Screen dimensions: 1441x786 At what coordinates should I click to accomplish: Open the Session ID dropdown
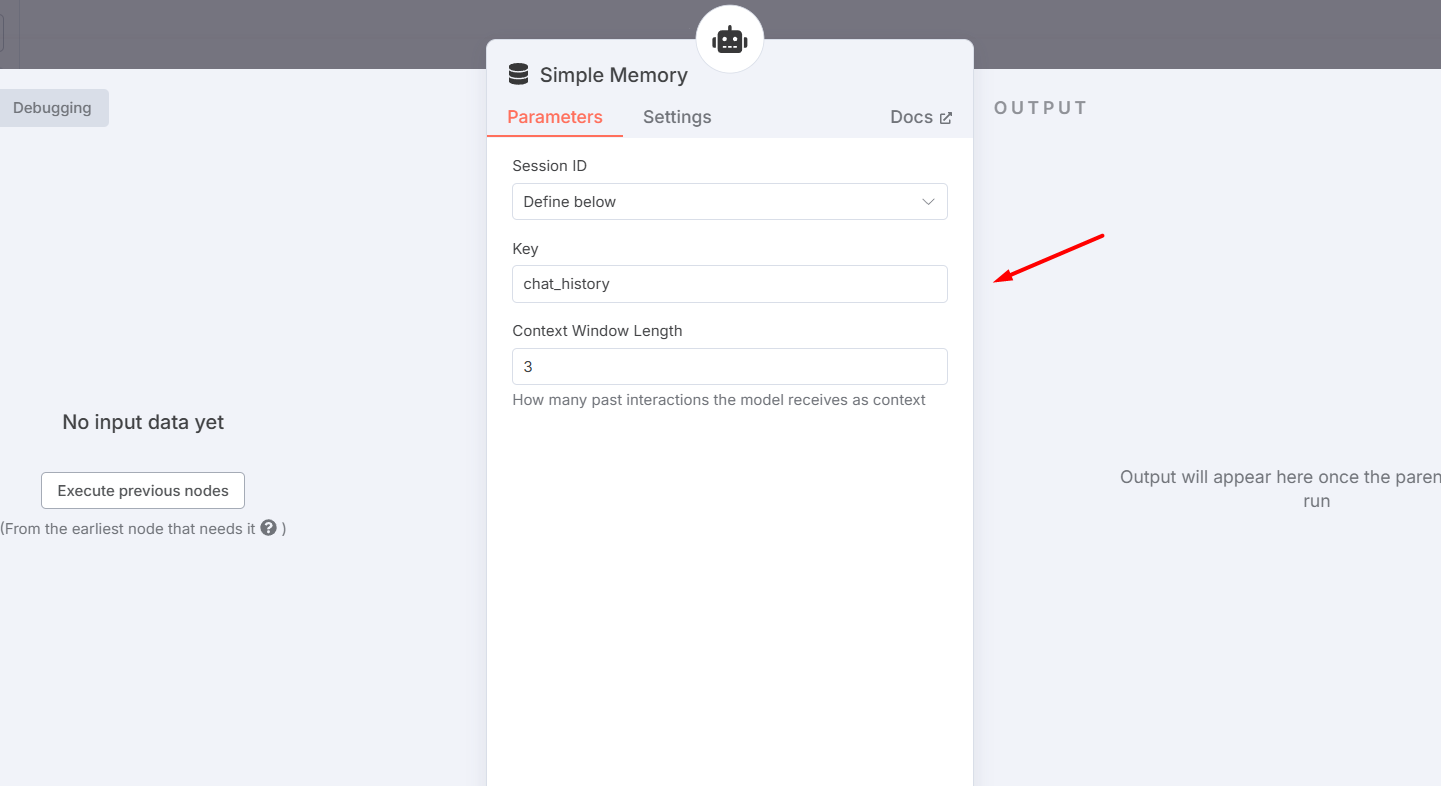click(730, 202)
